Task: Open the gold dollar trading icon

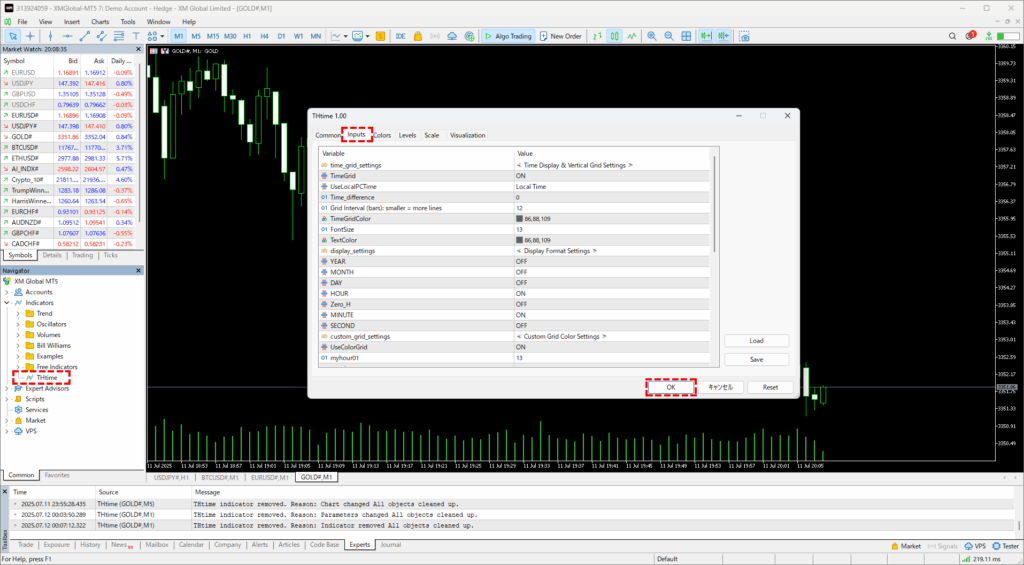Action: [x=380, y=36]
